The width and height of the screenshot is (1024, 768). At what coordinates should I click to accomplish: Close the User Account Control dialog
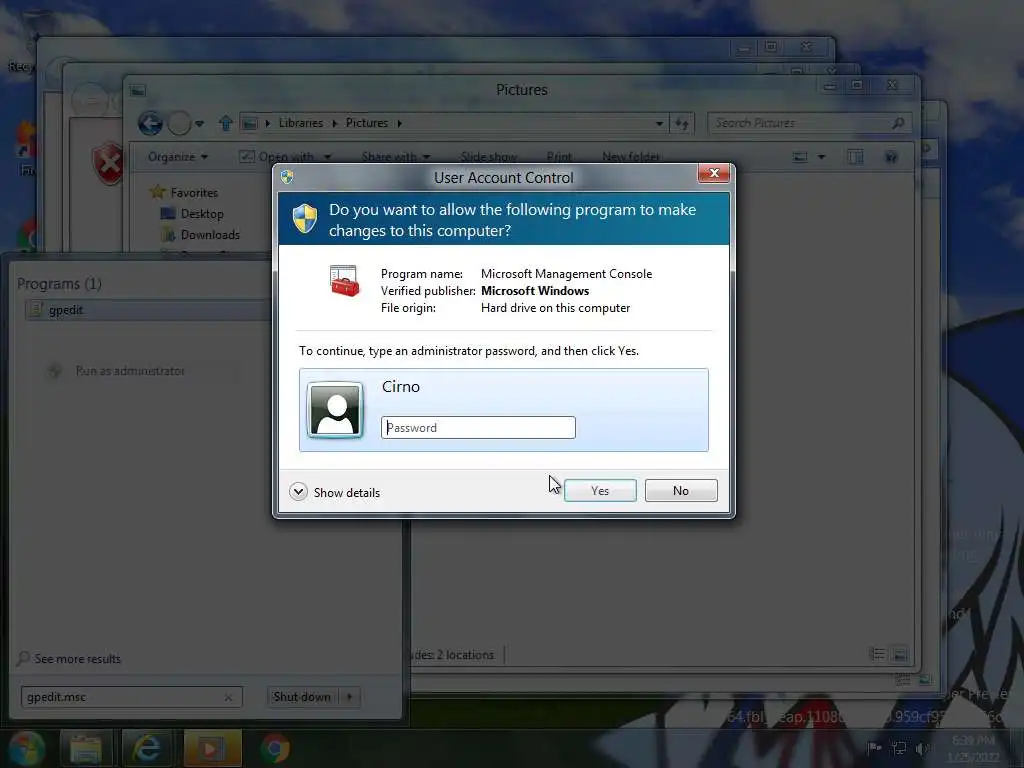pos(713,173)
